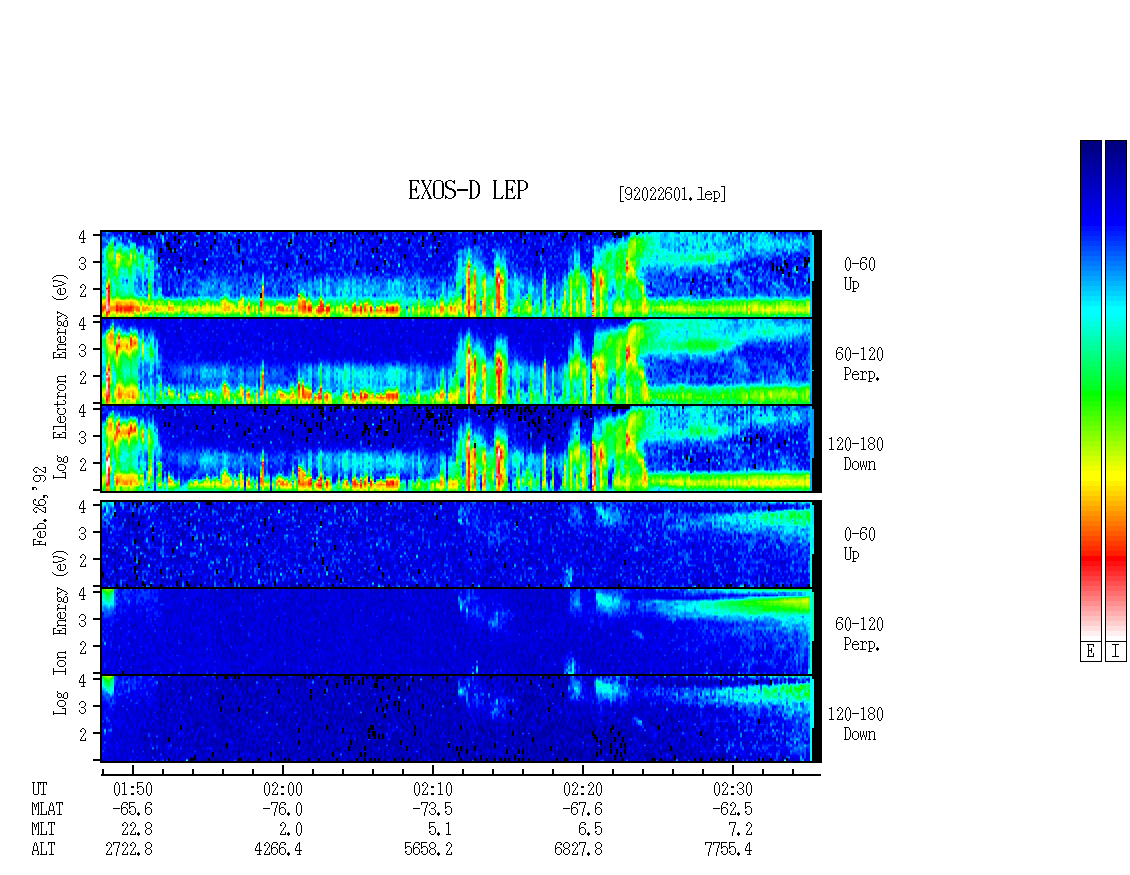The height and width of the screenshot is (875, 1130).
Task: Click the MLT row label
Action: pyautogui.click(x=43, y=830)
